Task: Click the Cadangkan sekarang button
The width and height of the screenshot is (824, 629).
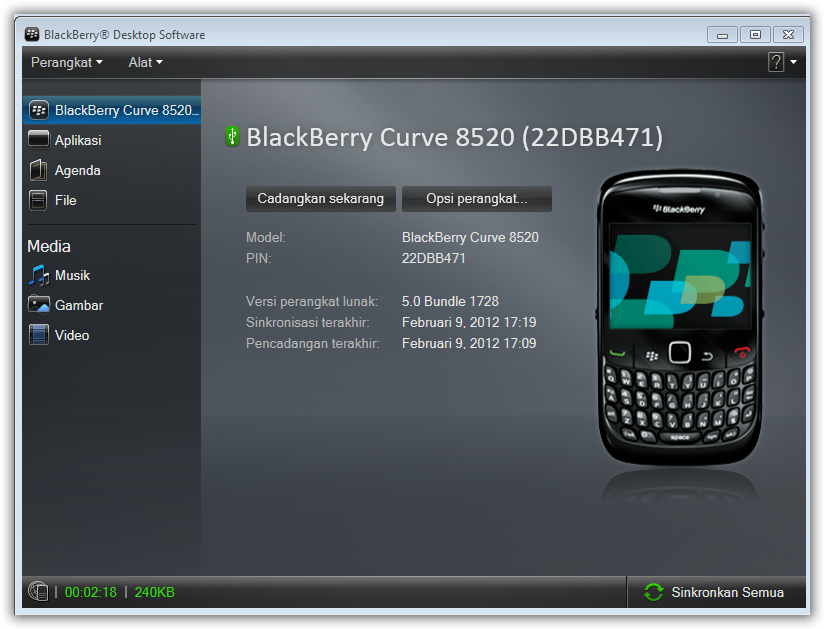Action: tap(321, 199)
